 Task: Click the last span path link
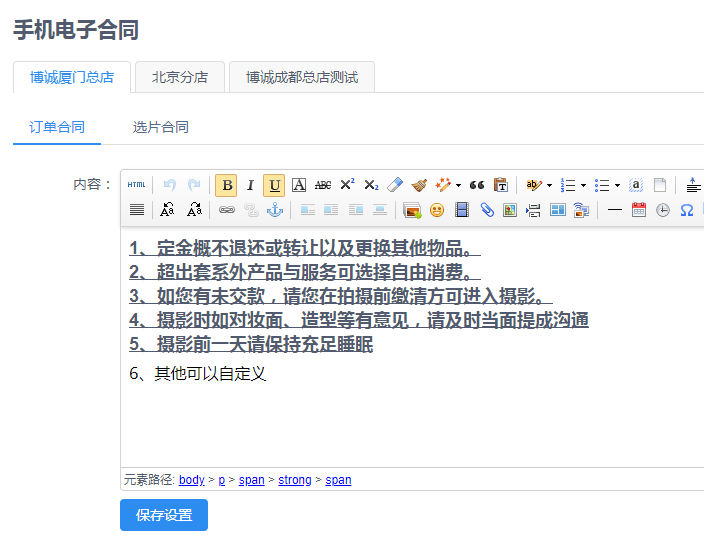(x=338, y=480)
